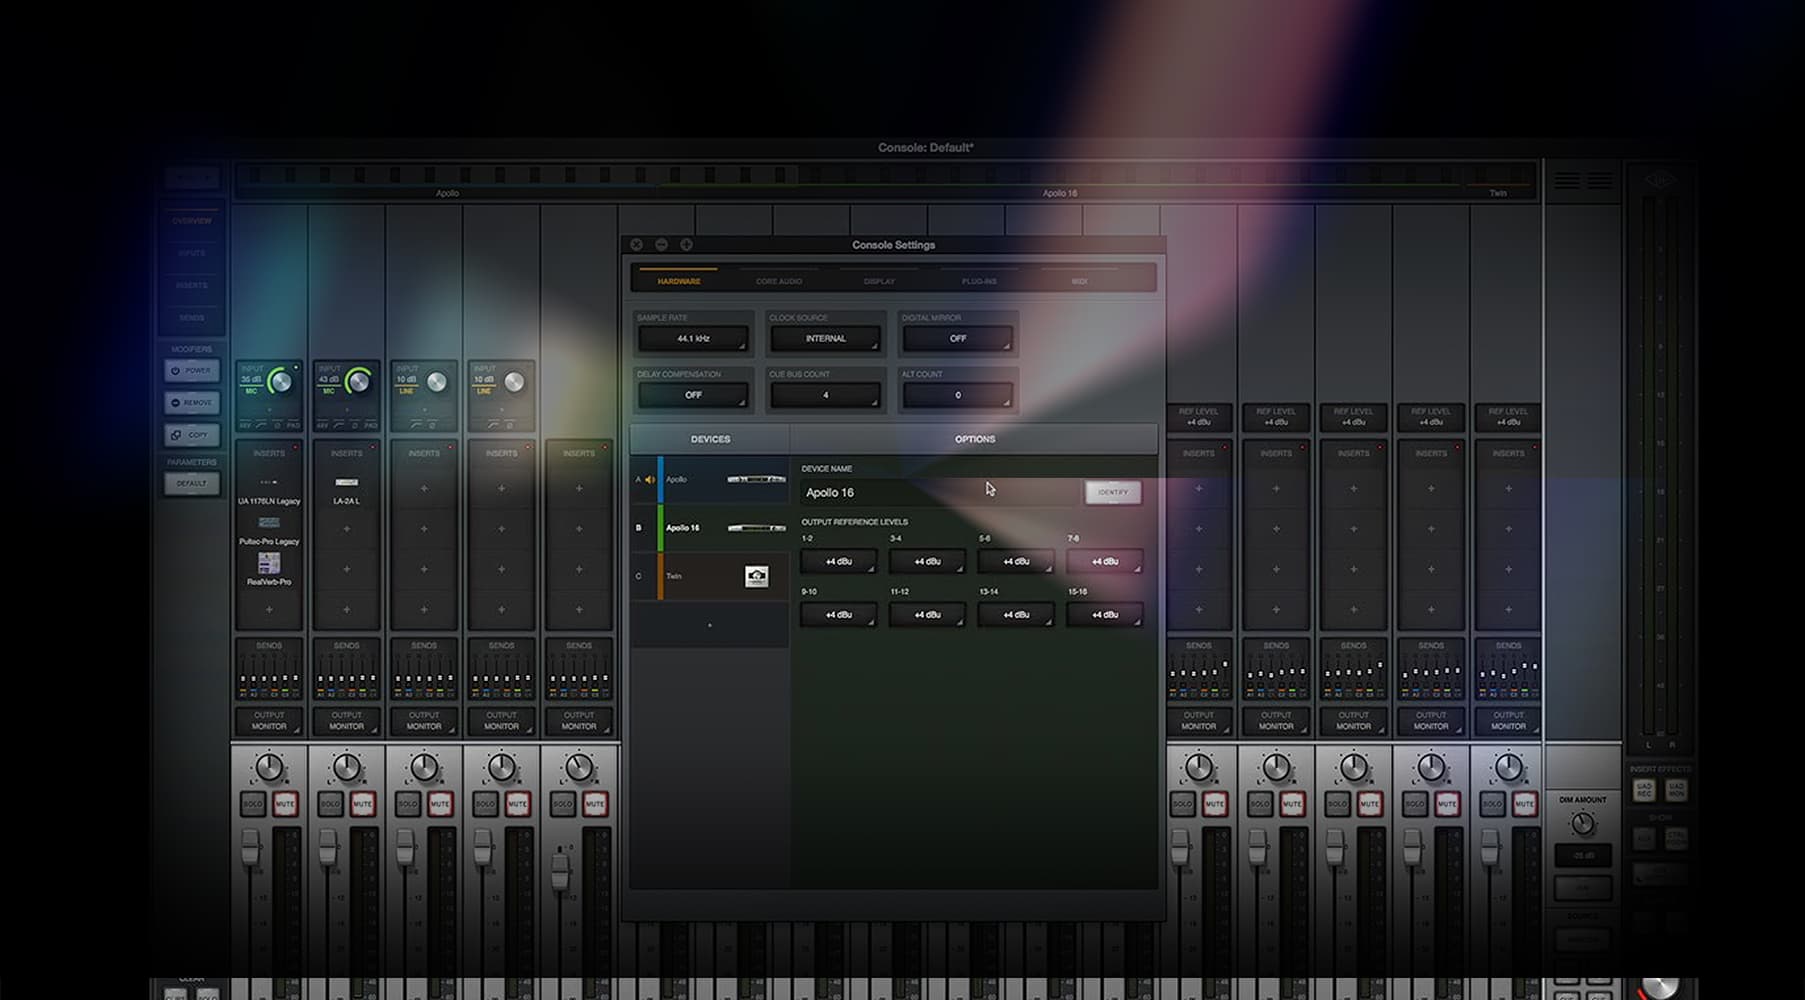The width and height of the screenshot is (1805, 1000).
Task: Click the 35 dB input gain knob
Action: (281, 382)
